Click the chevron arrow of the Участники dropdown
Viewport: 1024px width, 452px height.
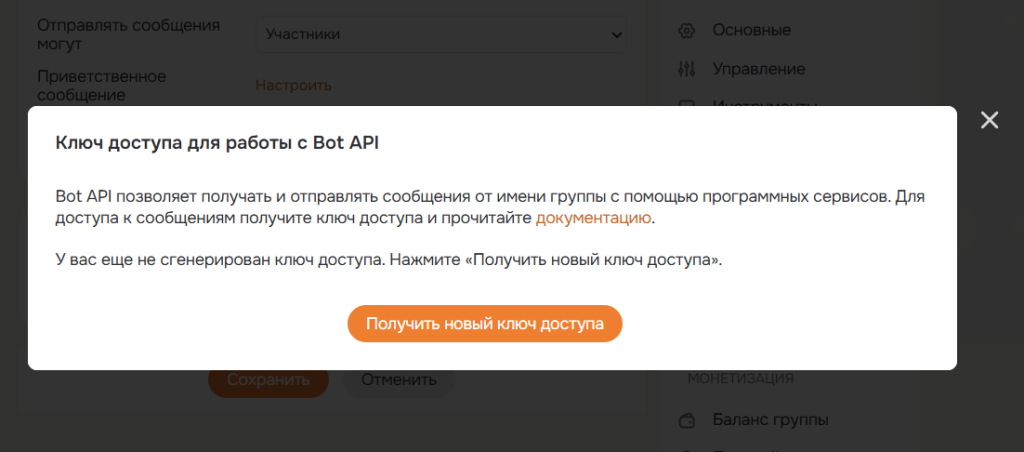tap(616, 35)
